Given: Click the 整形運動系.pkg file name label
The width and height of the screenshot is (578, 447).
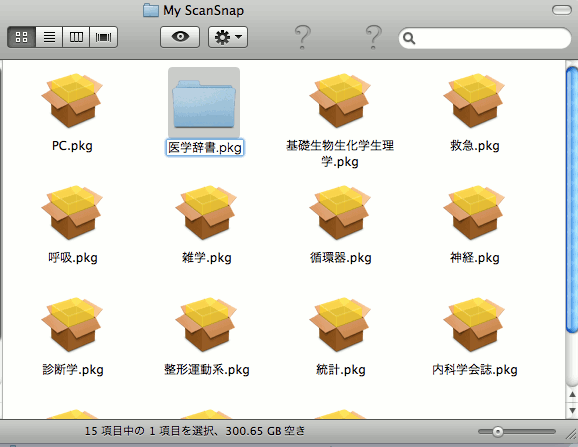Looking at the screenshot, I should tap(206, 370).
